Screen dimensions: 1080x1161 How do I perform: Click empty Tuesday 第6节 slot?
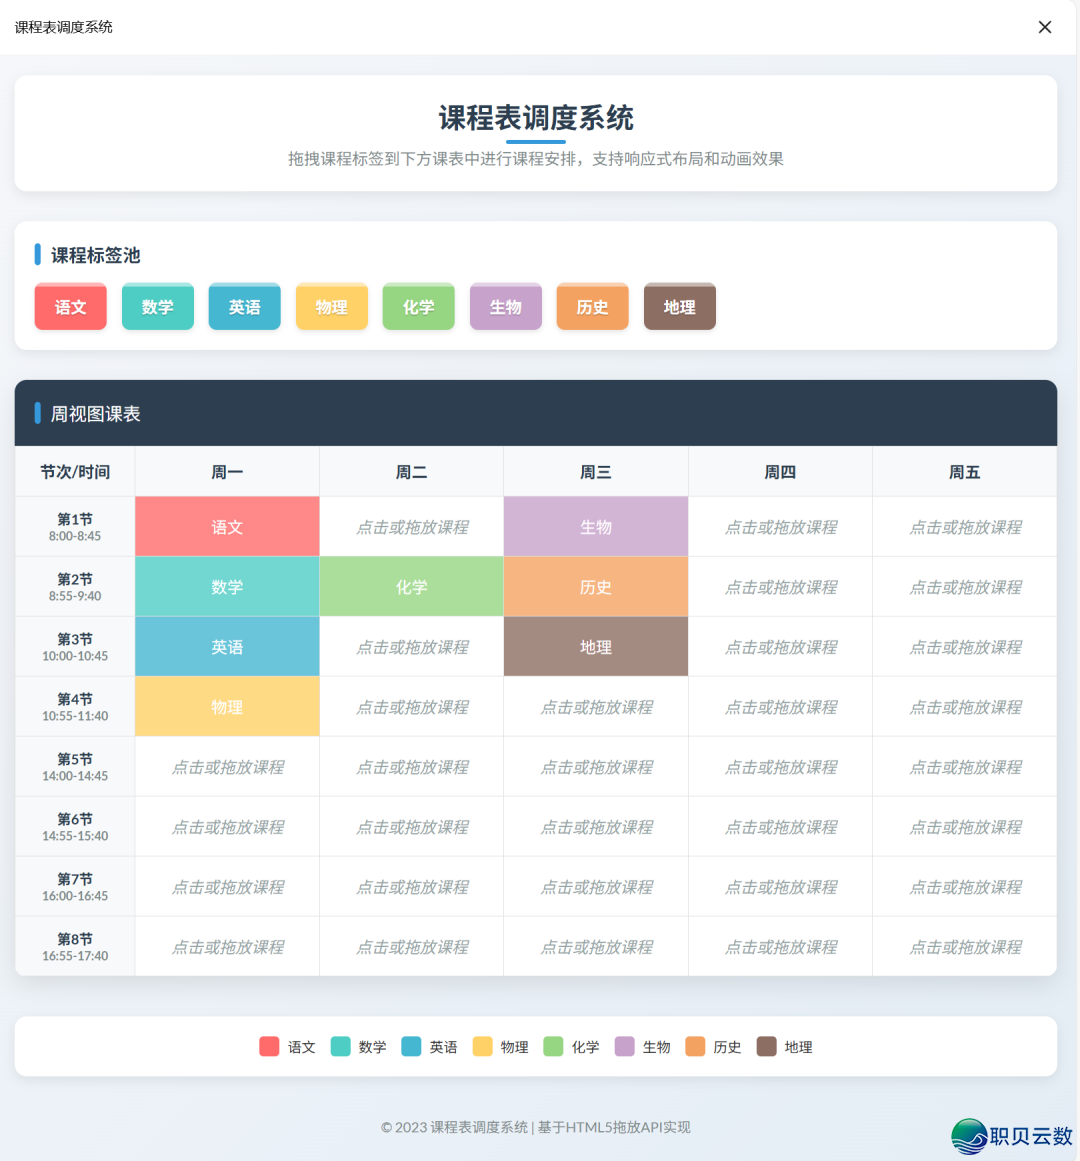click(x=412, y=826)
